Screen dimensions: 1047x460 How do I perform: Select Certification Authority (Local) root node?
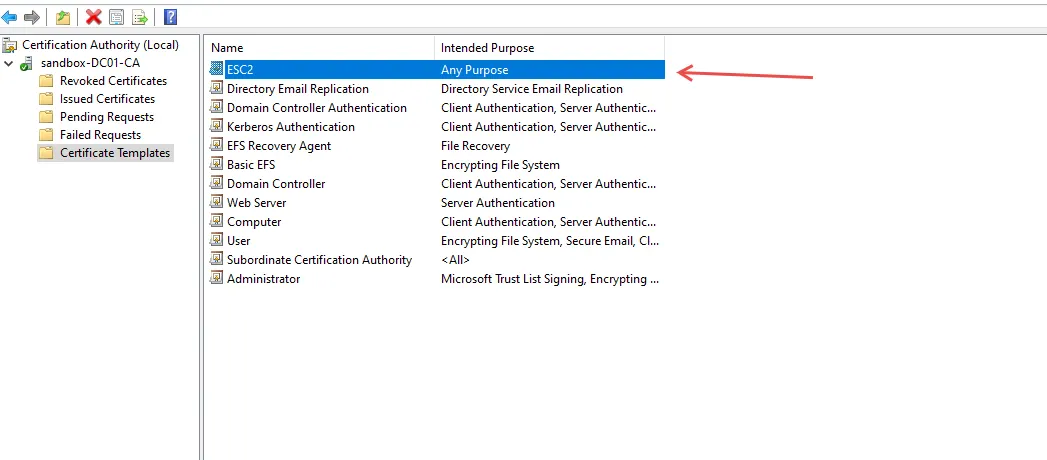[100, 45]
